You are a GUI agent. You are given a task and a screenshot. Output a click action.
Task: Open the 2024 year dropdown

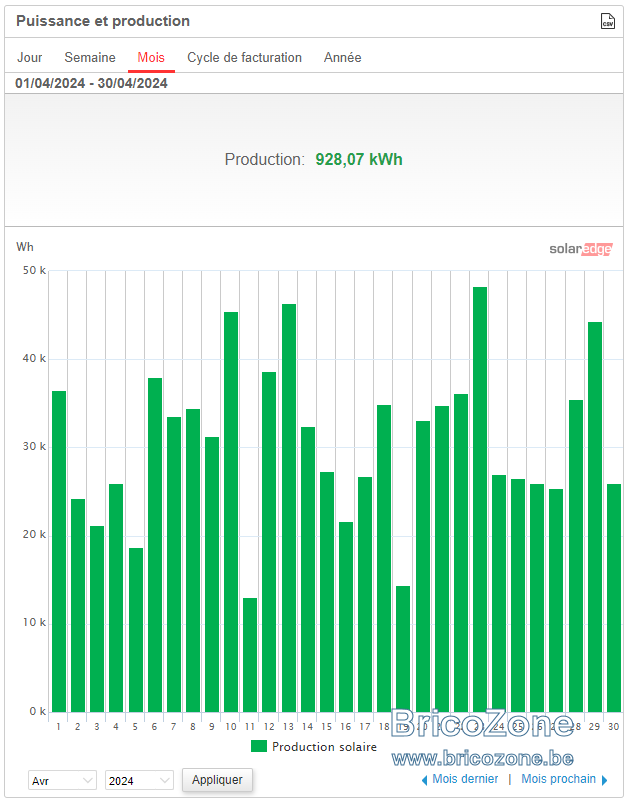139,781
